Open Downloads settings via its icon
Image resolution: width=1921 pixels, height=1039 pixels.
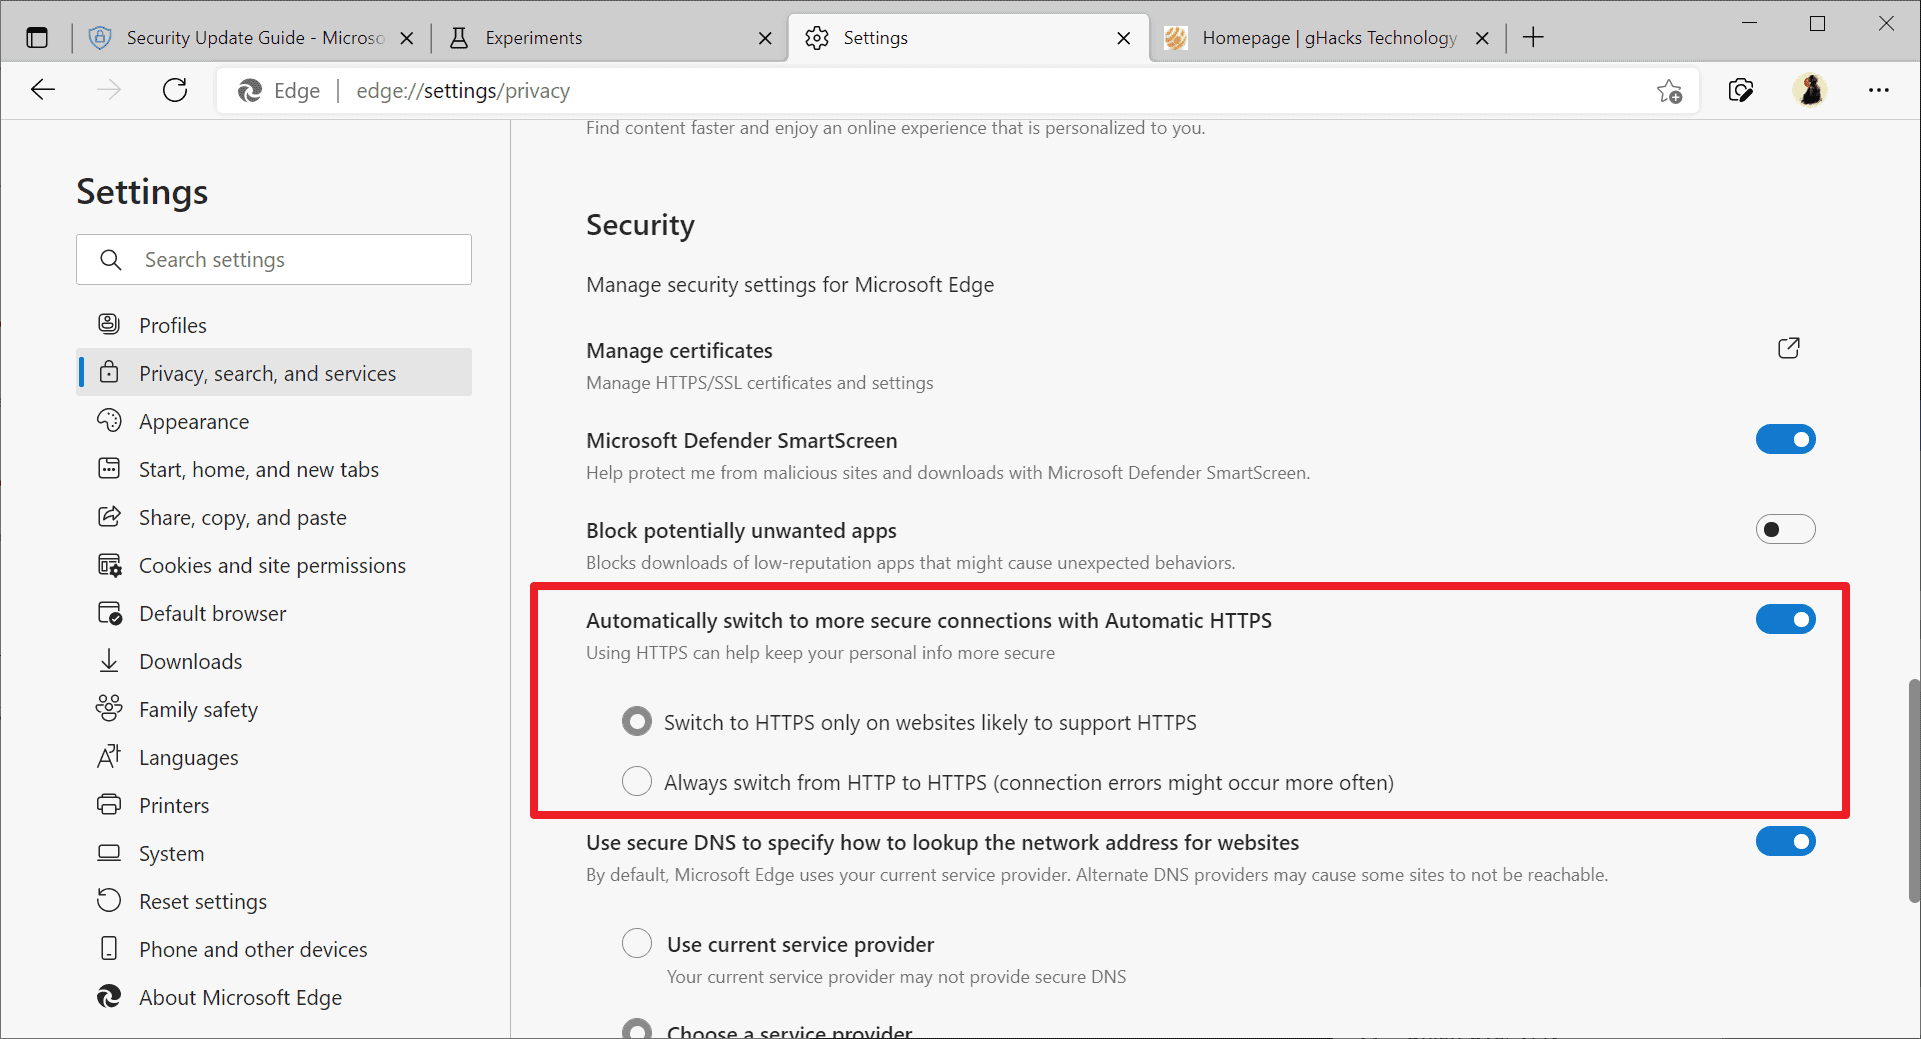[110, 660]
